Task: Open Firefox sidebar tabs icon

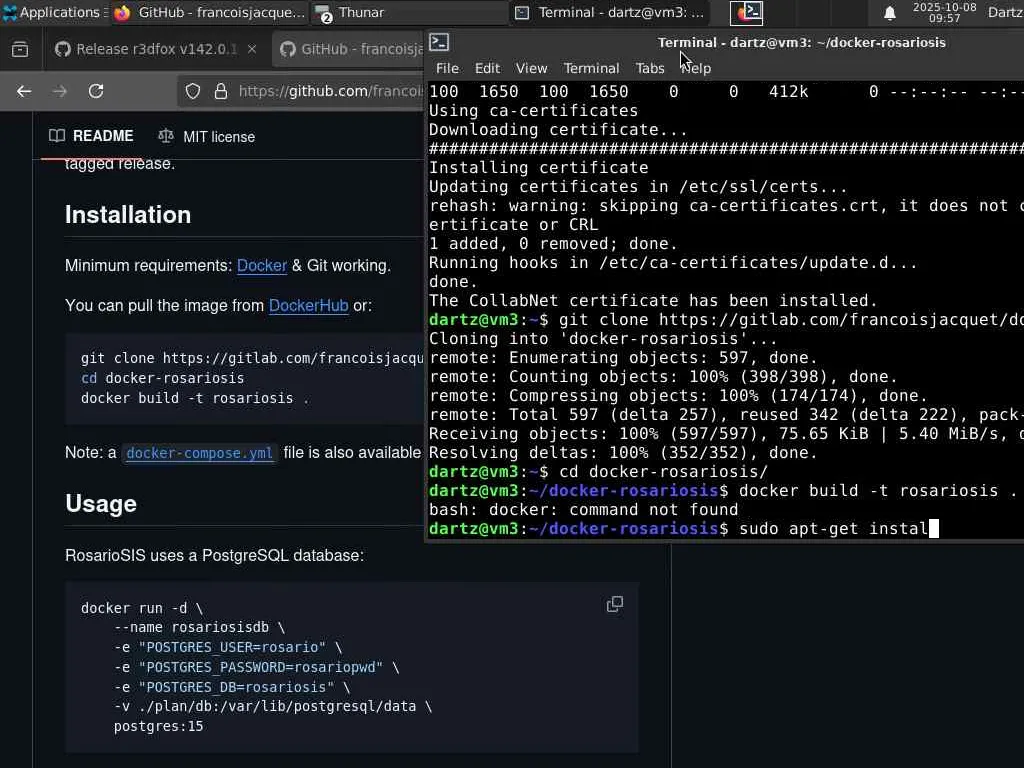Action: [x=20, y=49]
